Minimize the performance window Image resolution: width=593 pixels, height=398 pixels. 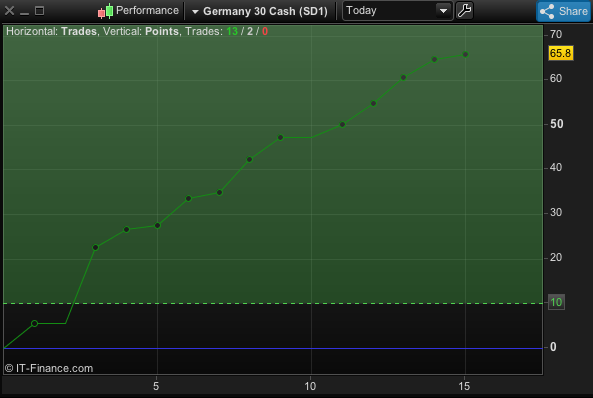tap(25, 12)
